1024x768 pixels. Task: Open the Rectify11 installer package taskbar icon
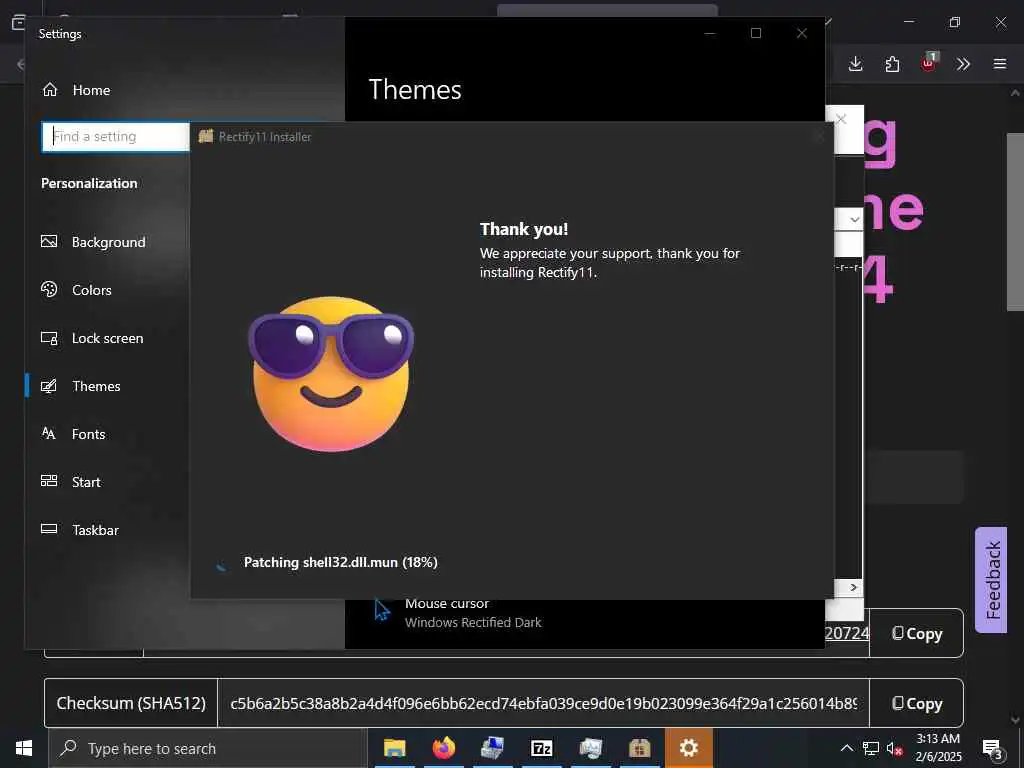click(639, 748)
